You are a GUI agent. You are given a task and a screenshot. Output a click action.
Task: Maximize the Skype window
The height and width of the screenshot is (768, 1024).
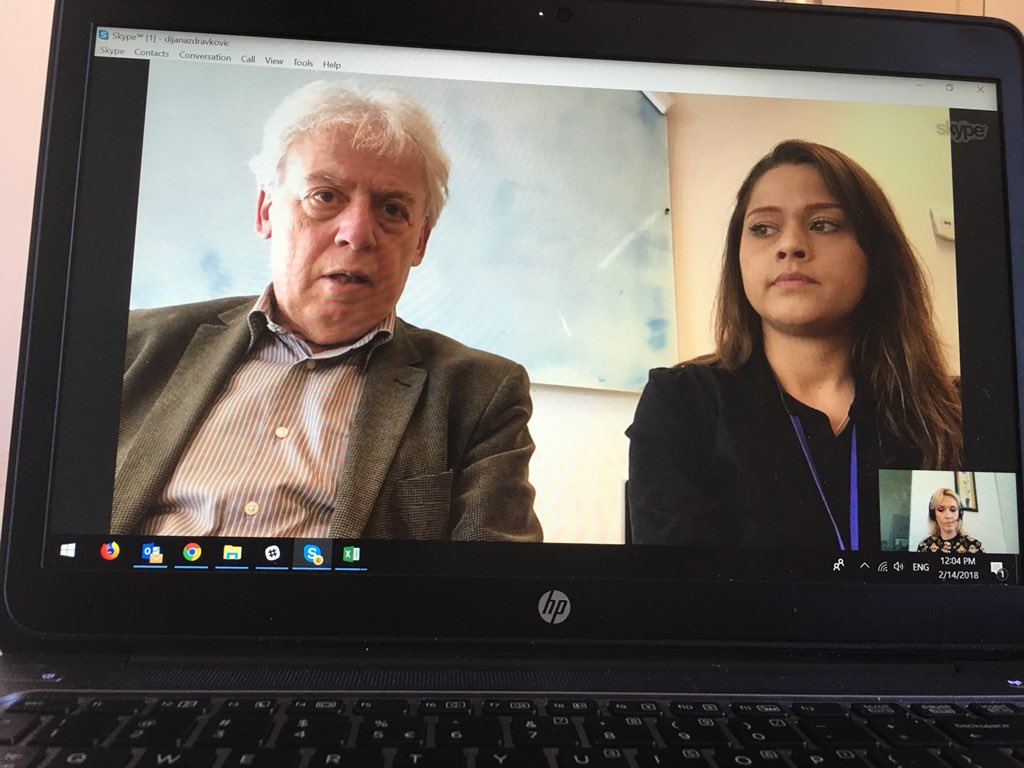(950, 88)
